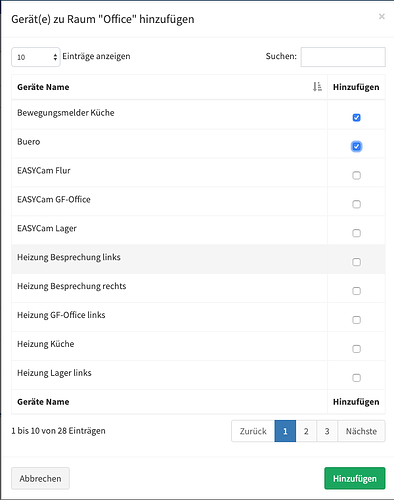Image resolution: width=394 pixels, height=500 pixels.
Task: Select Heizung GF-Office links row name
Action: click(x=61, y=315)
